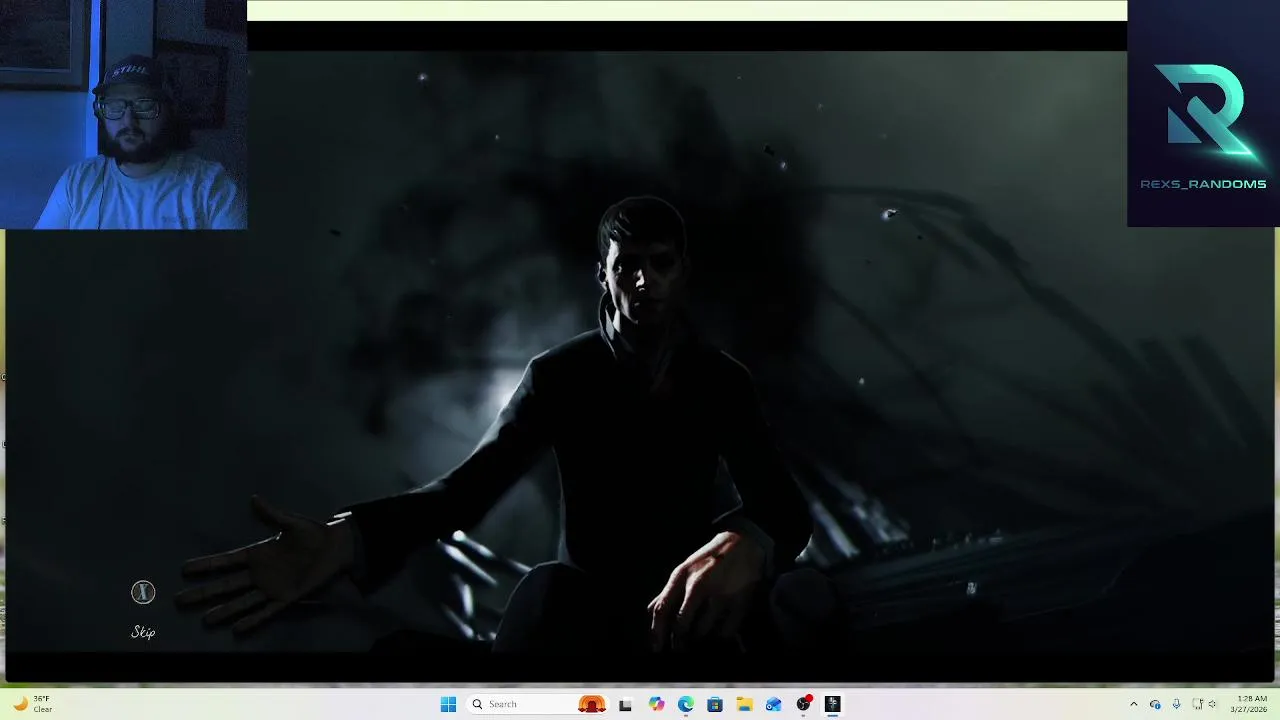Focus the taskbar Search box
The height and width of the screenshot is (720, 1280).
[538, 704]
